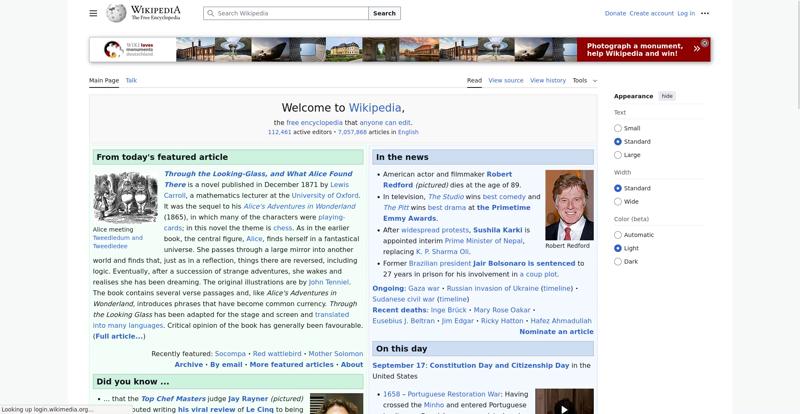The width and height of the screenshot is (800, 414).
Task: Select Small text size
Action: point(618,128)
